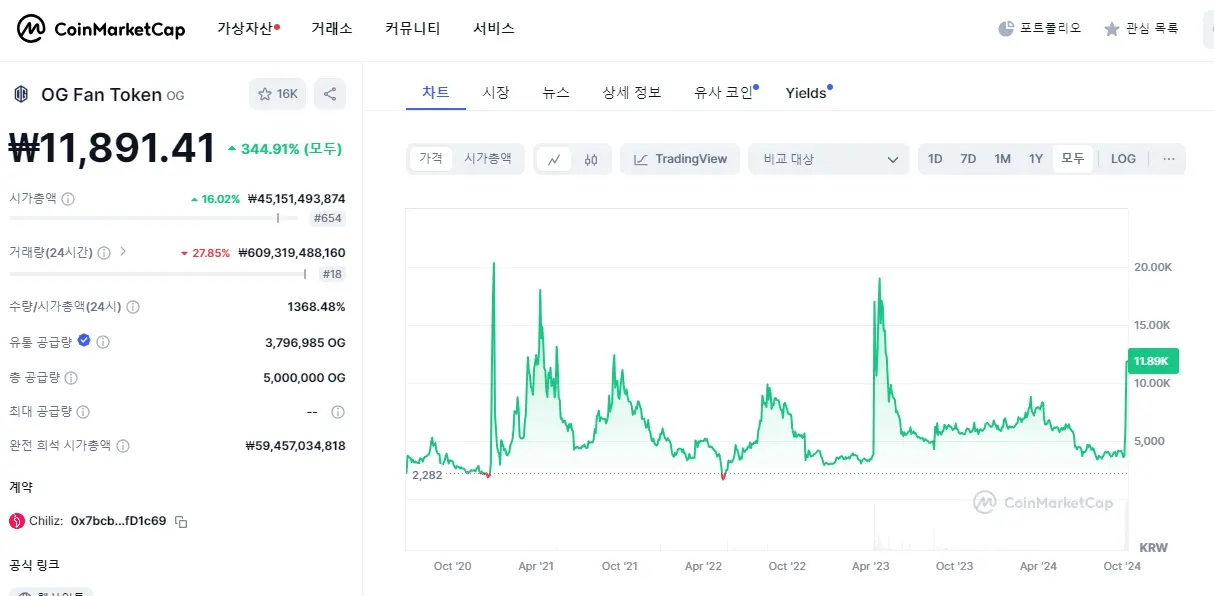Open the CoinMarketCap home logo
The width and height of the screenshot is (1214, 596).
pyautogui.click(x=101, y=29)
